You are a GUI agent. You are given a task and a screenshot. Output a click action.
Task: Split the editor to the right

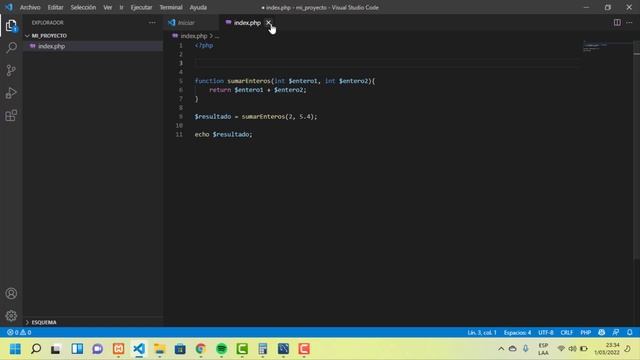[617, 22]
